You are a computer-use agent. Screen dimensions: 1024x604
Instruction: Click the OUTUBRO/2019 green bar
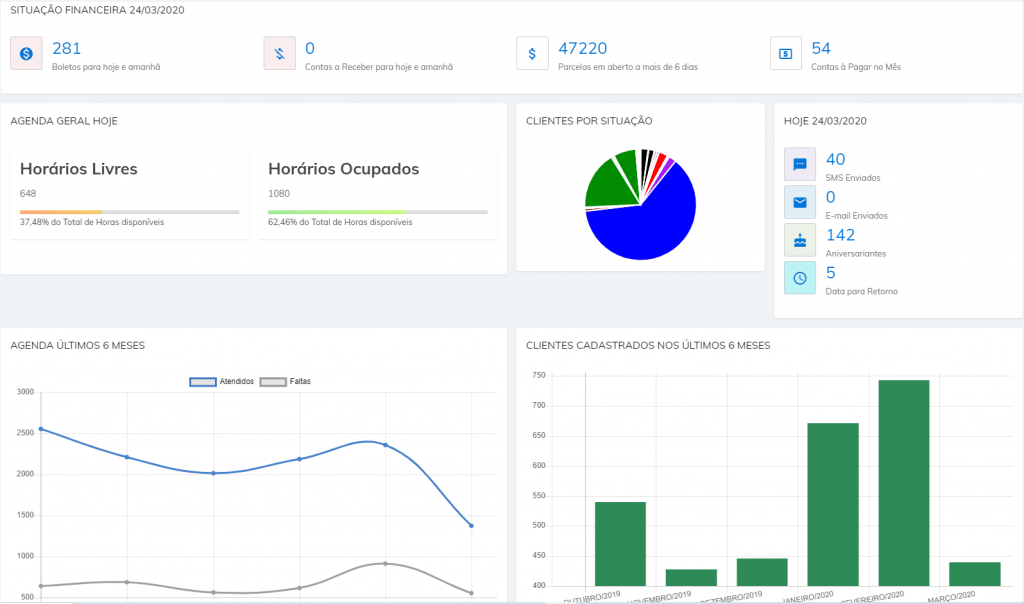[x=620, y=543]
